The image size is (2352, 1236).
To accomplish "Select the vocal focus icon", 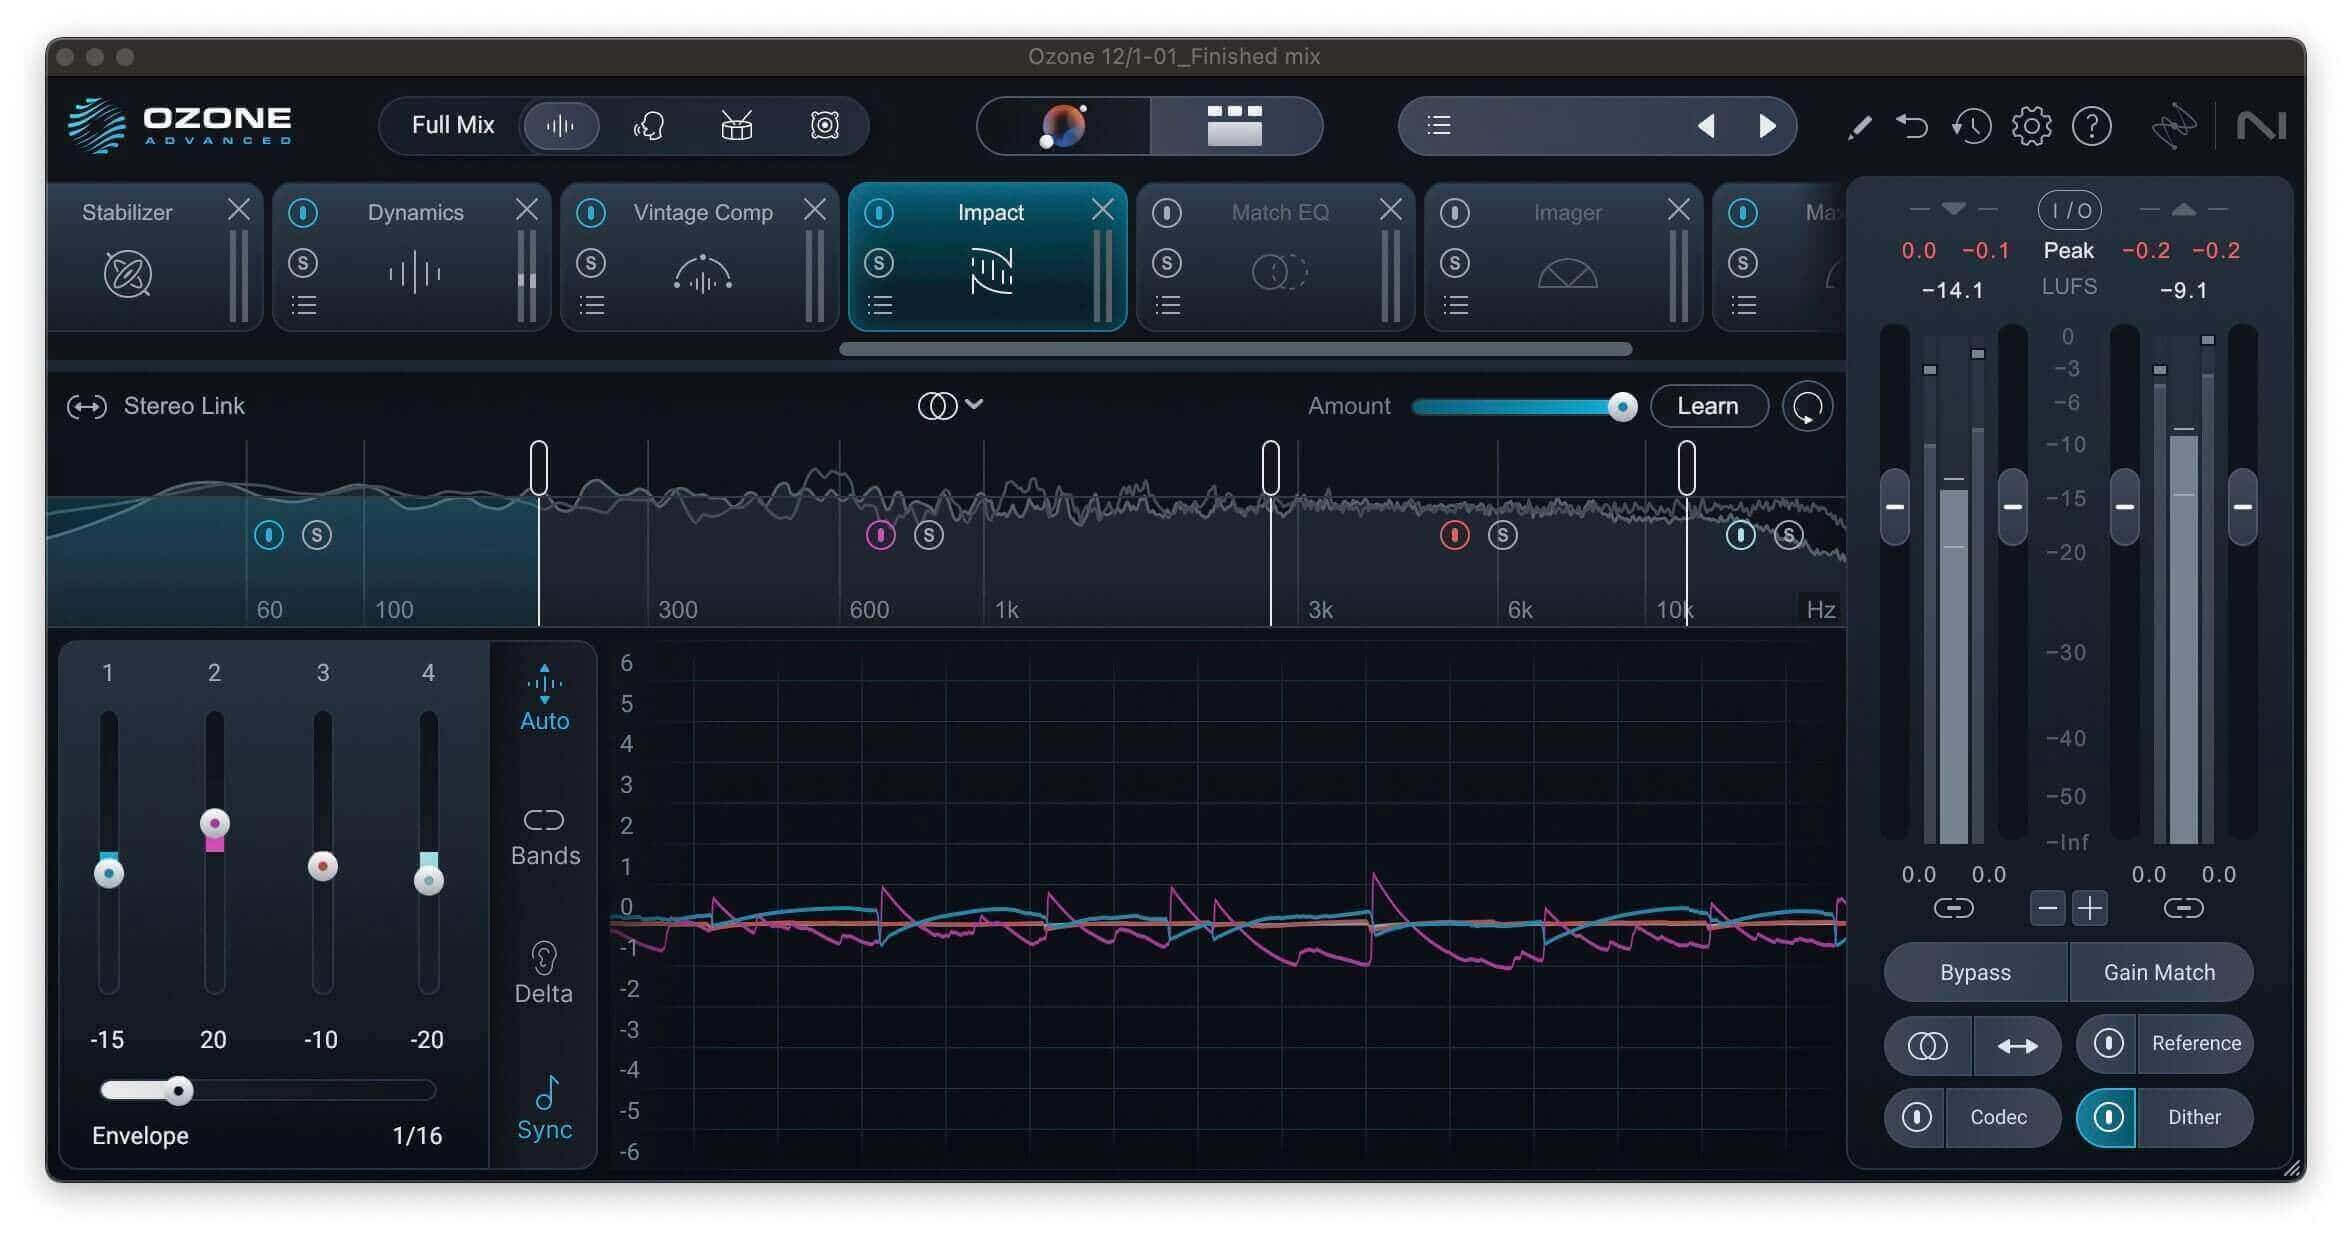I will pos(648,126).
